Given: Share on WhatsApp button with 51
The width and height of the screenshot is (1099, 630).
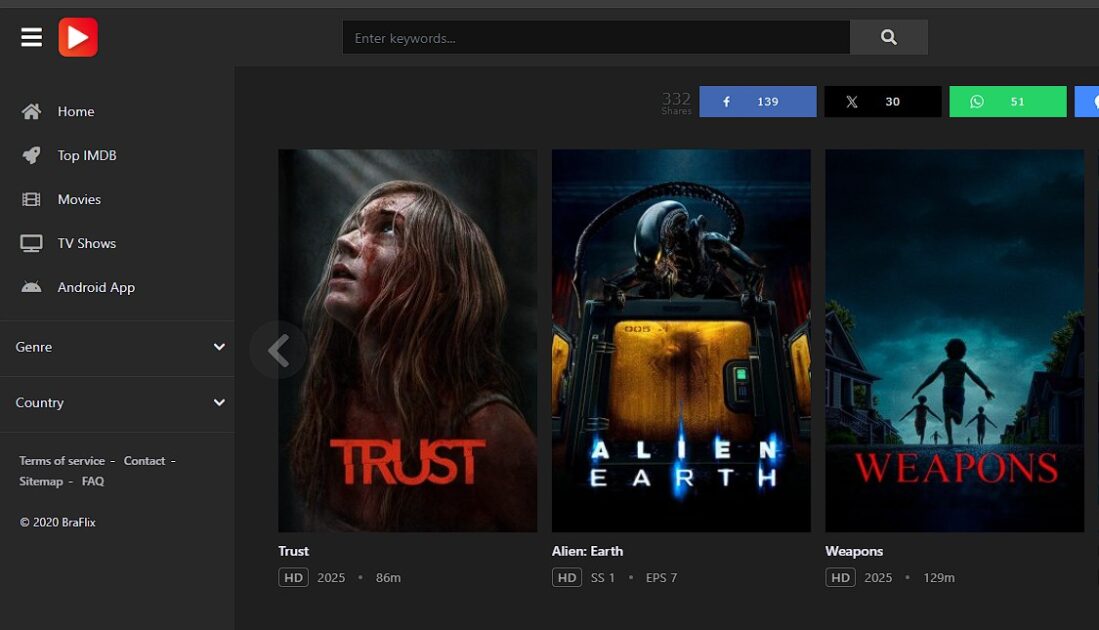Looking at the screenshot, I should pos(1008,102).
